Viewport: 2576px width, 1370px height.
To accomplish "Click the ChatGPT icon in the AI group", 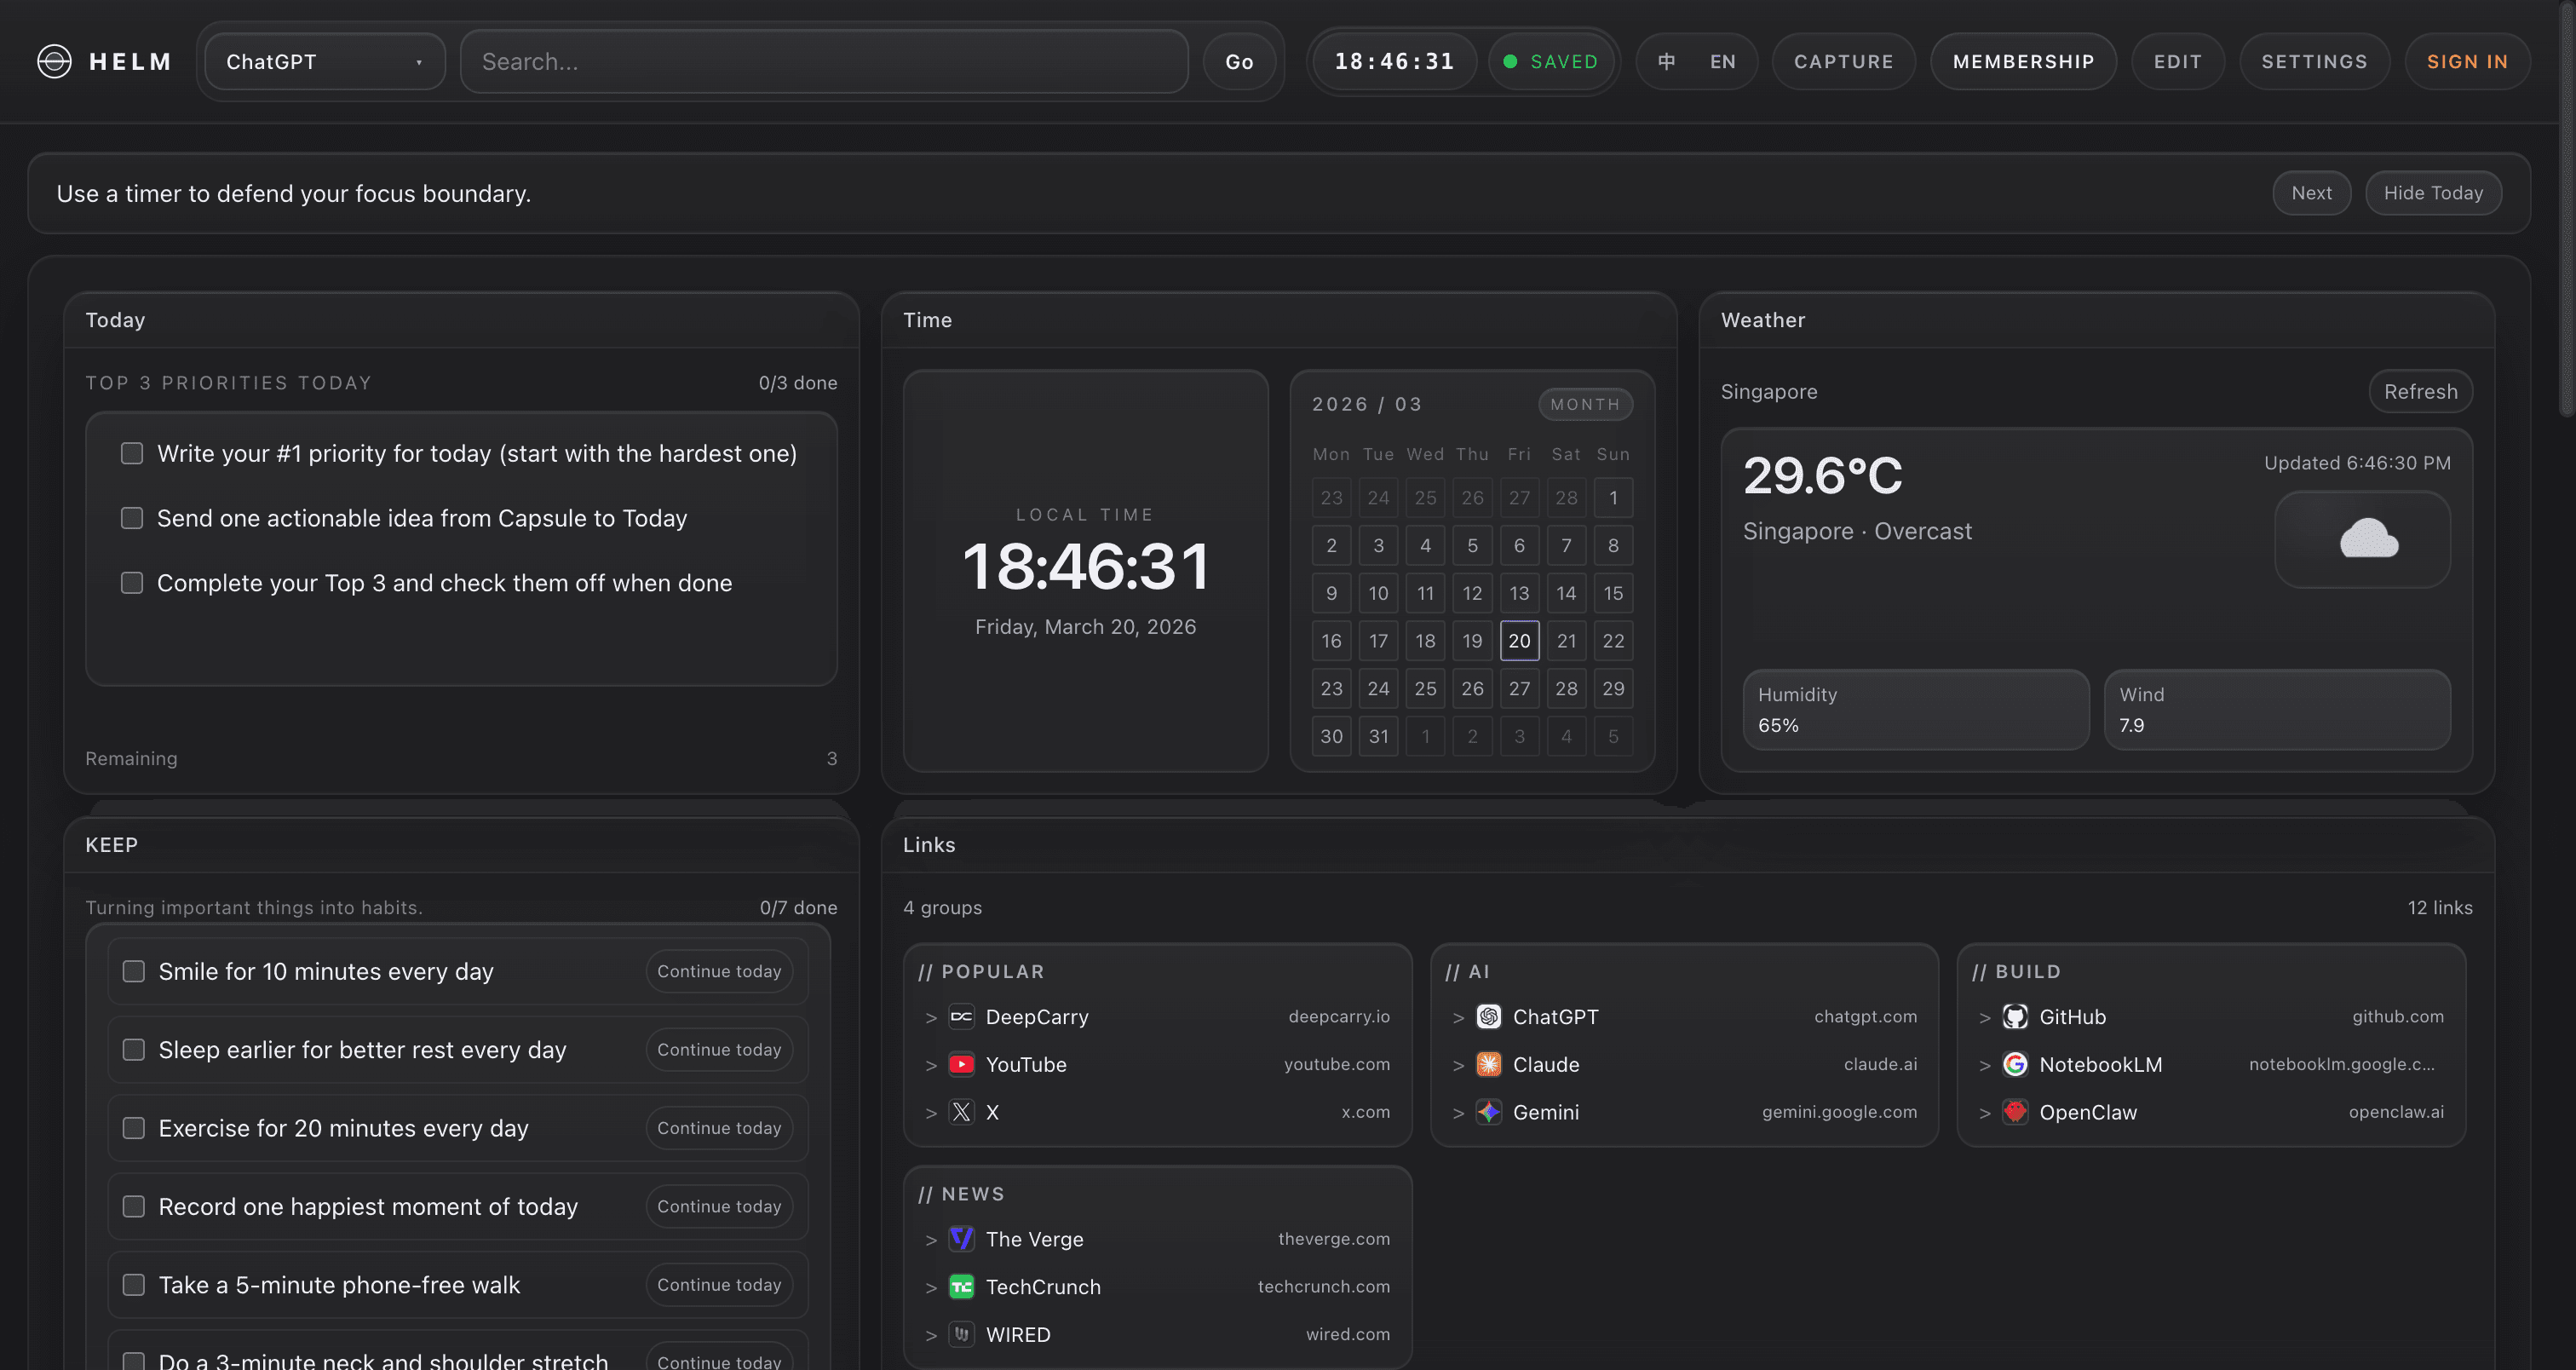I will [1488, 1016].
